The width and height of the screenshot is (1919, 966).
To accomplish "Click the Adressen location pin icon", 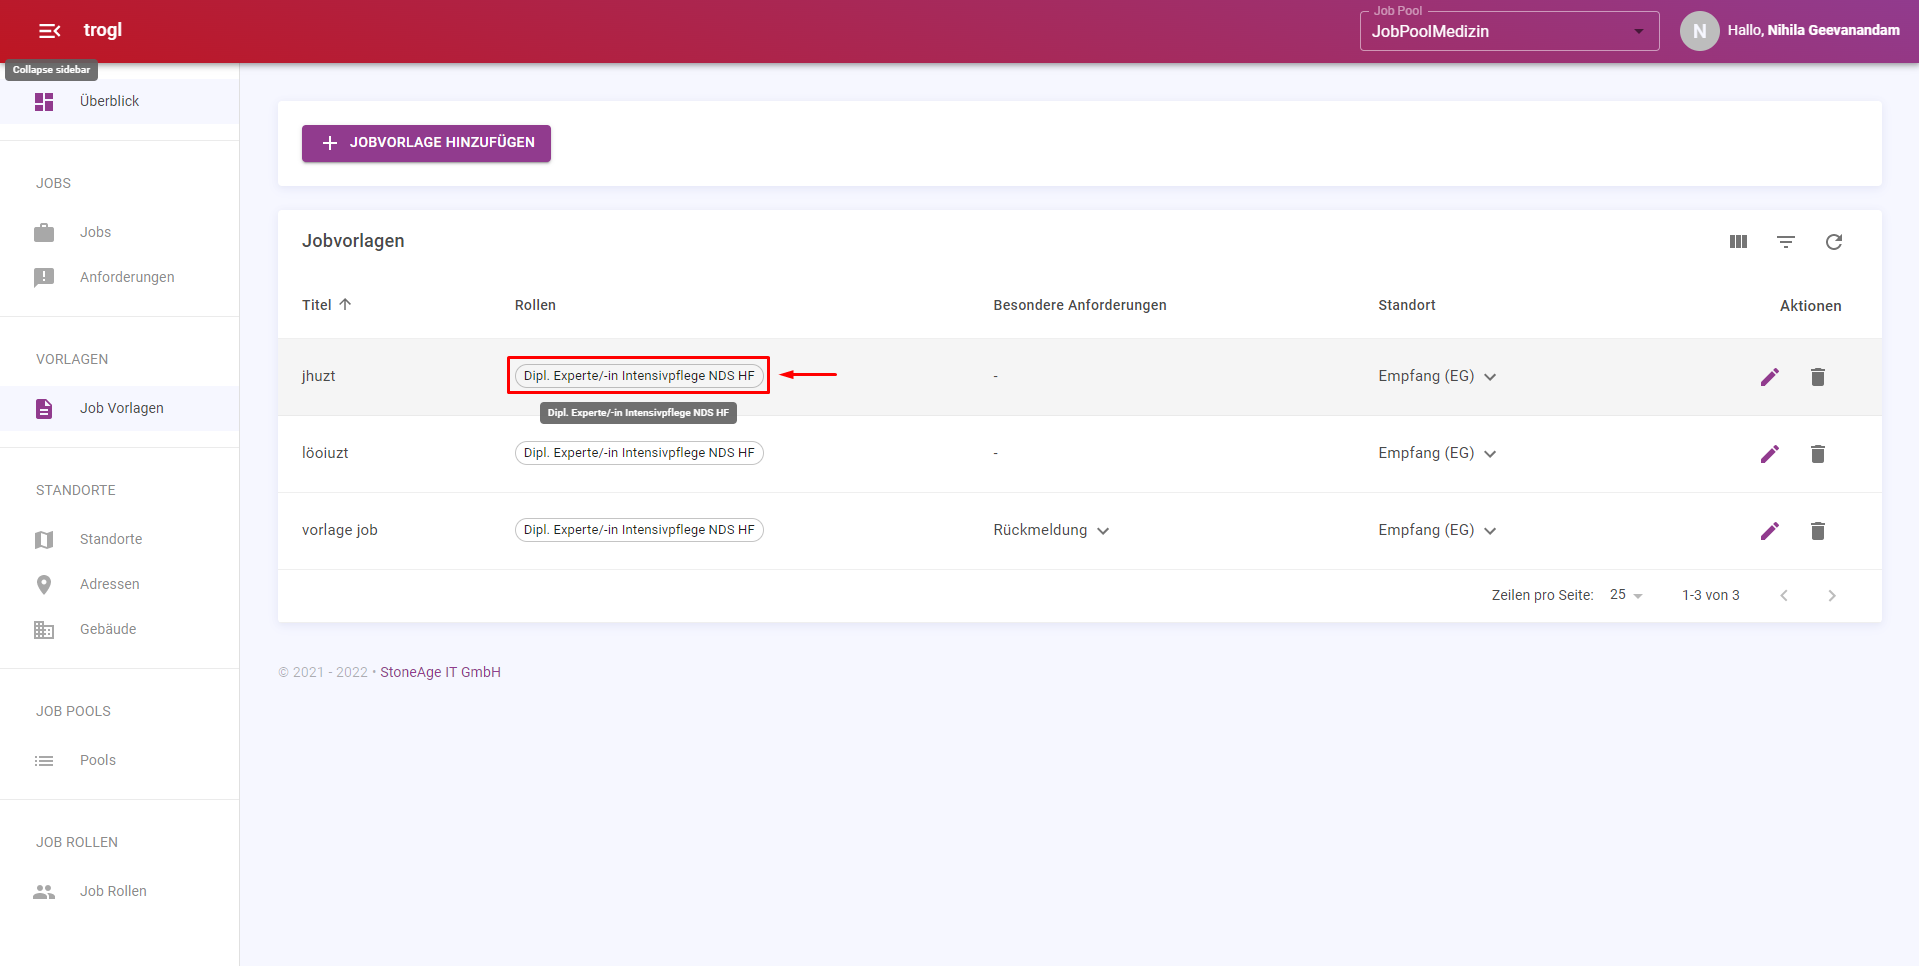I will [x=44, y=584].
